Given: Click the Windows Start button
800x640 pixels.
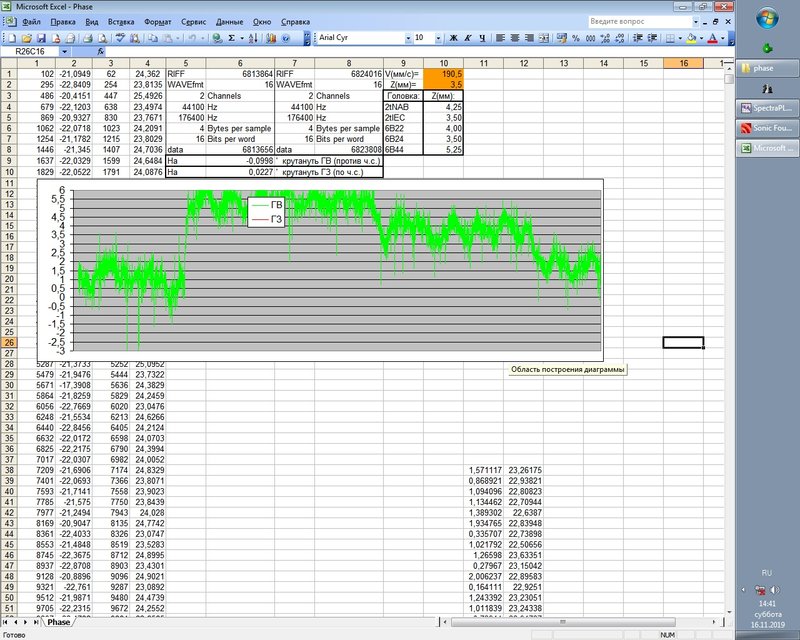Looking at the screenshot, I should pos(767,18).
